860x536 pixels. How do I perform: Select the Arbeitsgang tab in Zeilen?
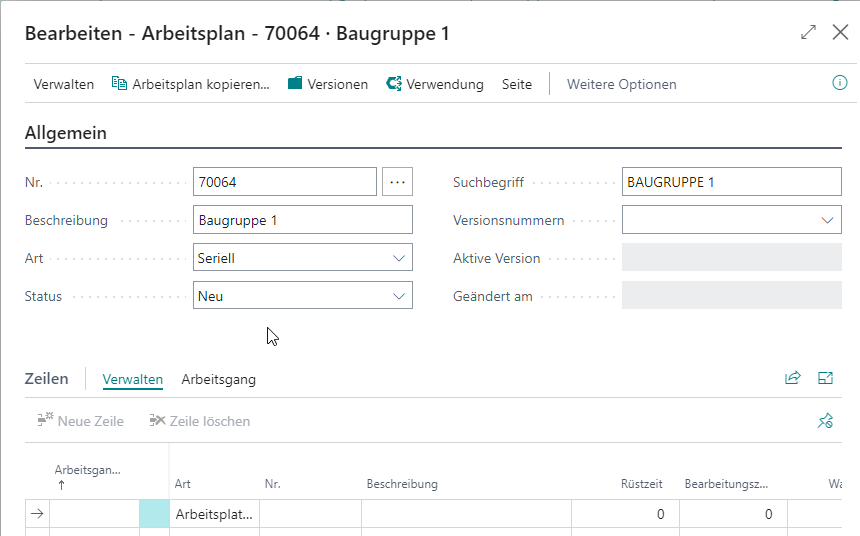point(218,379)
